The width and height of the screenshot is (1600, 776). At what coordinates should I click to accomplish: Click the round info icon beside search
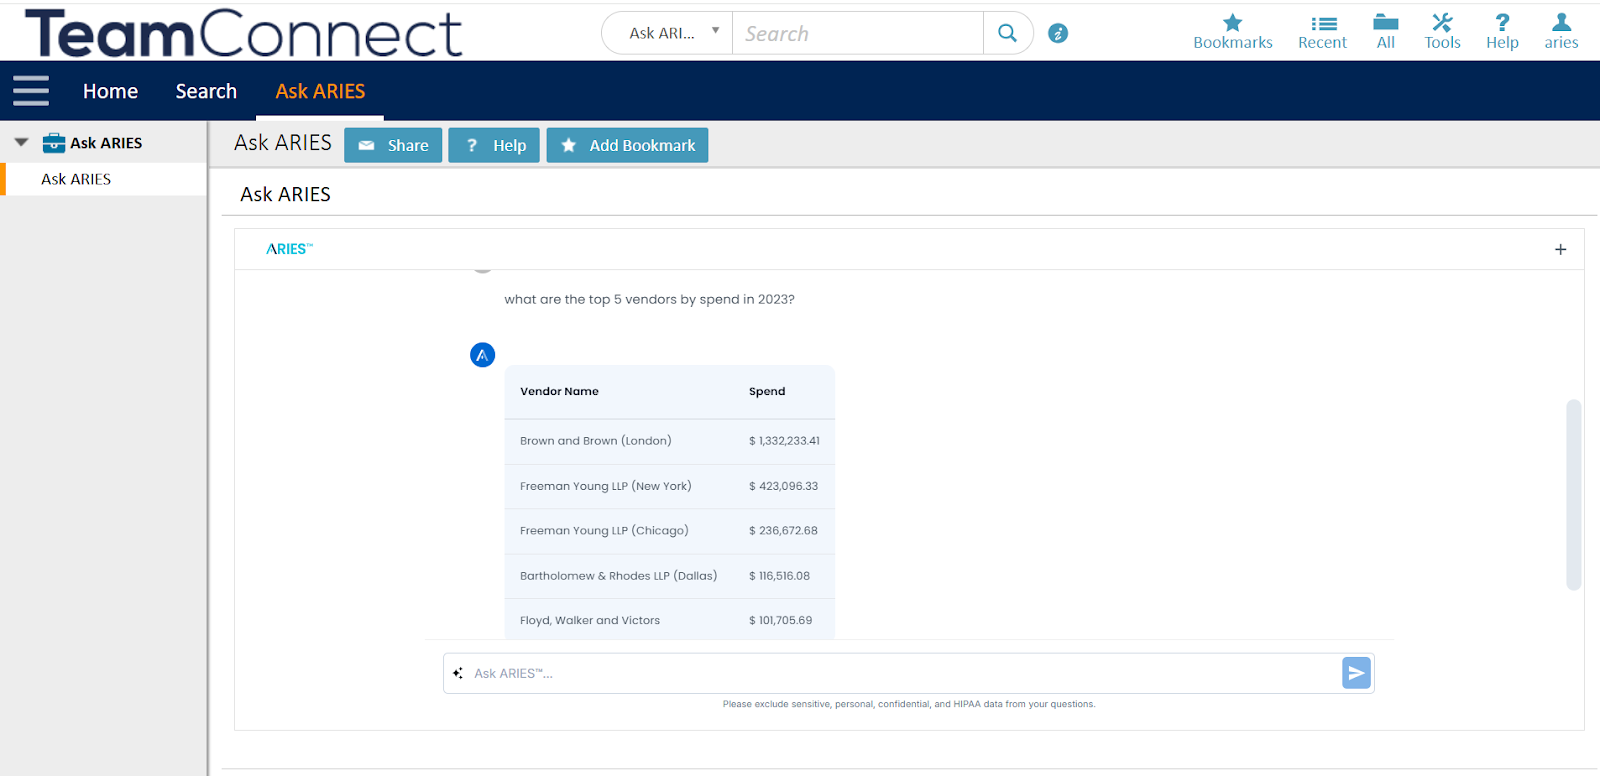tap(1058, 33)
